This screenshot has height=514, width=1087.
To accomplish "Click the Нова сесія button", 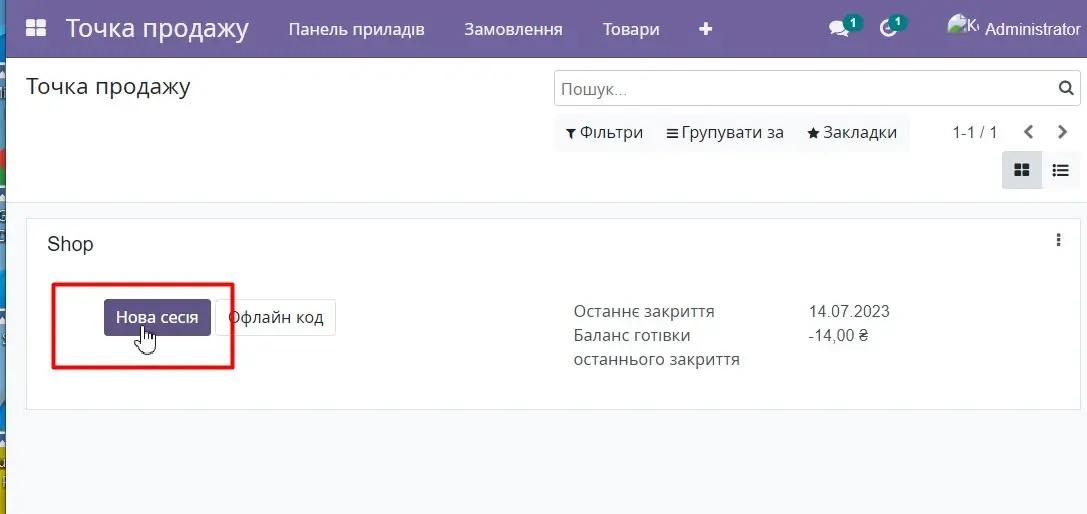I will [157, 318].
